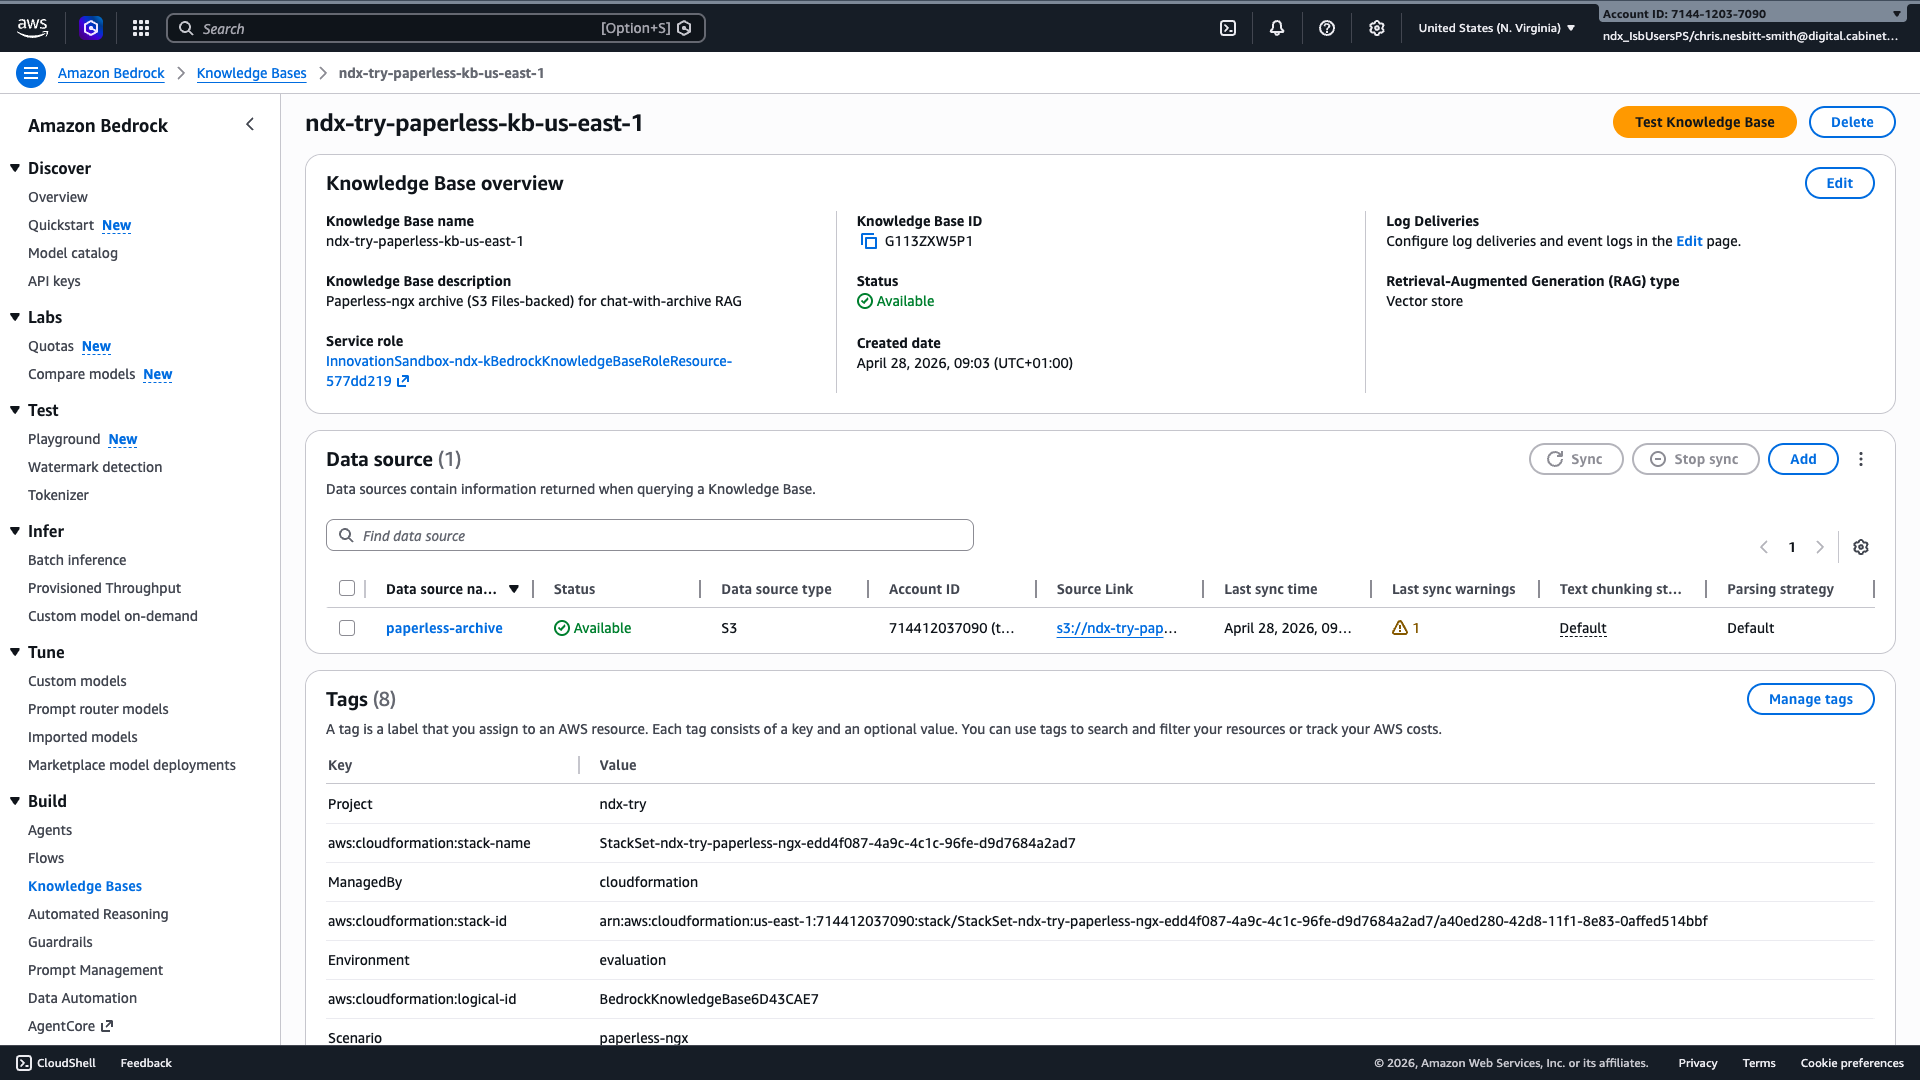Open the s3://ndx-try-pap source link
Viewport: 1920px width, 1080px height.
[x=1116, y=628]
